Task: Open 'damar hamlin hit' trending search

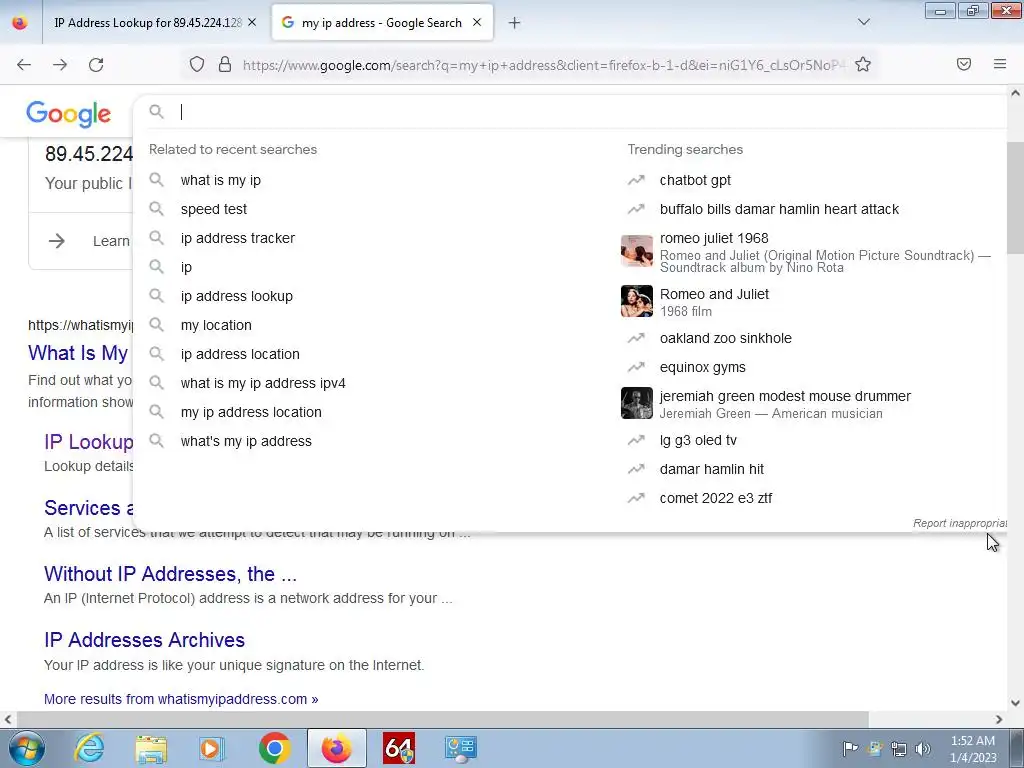Action: point(712,469)
